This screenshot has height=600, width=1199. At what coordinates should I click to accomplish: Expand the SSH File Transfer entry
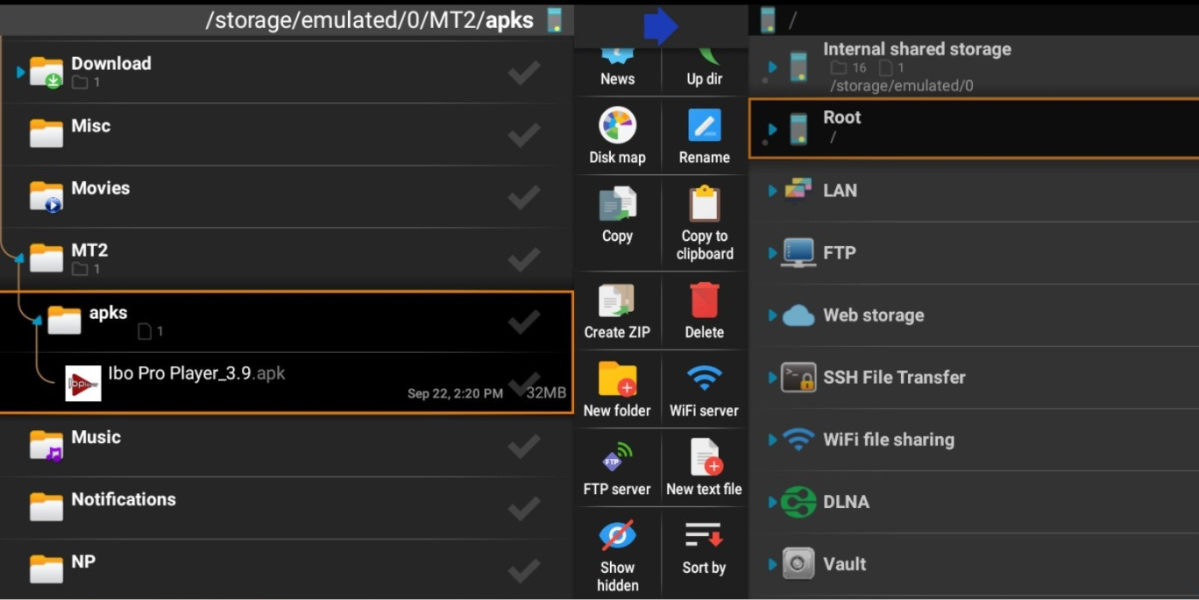pyautogui.click(x=770, y=377)
